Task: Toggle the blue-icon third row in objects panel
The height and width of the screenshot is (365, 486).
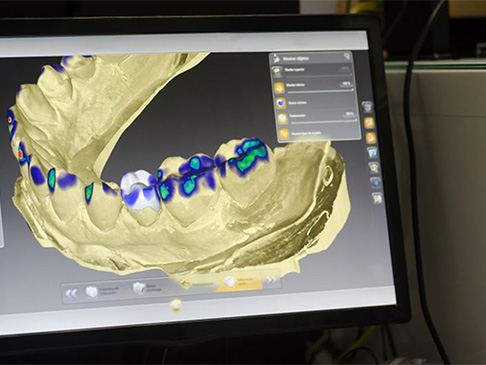Action: 281,103
